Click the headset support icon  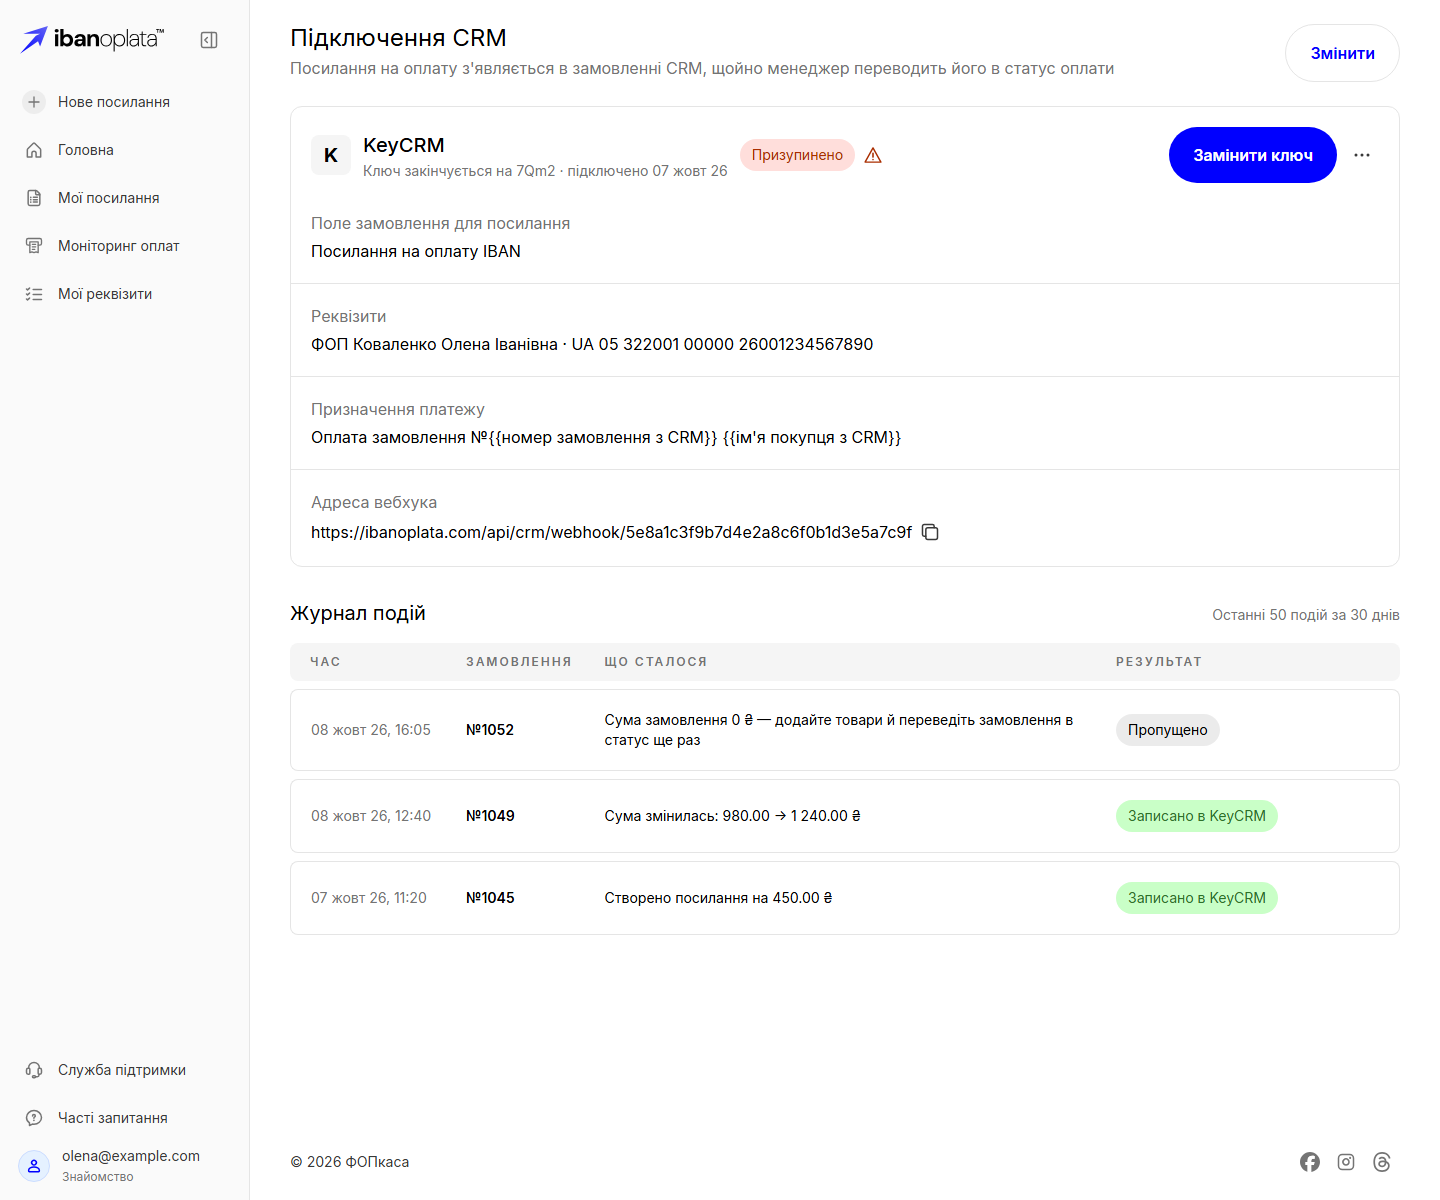click(34, 1070)
